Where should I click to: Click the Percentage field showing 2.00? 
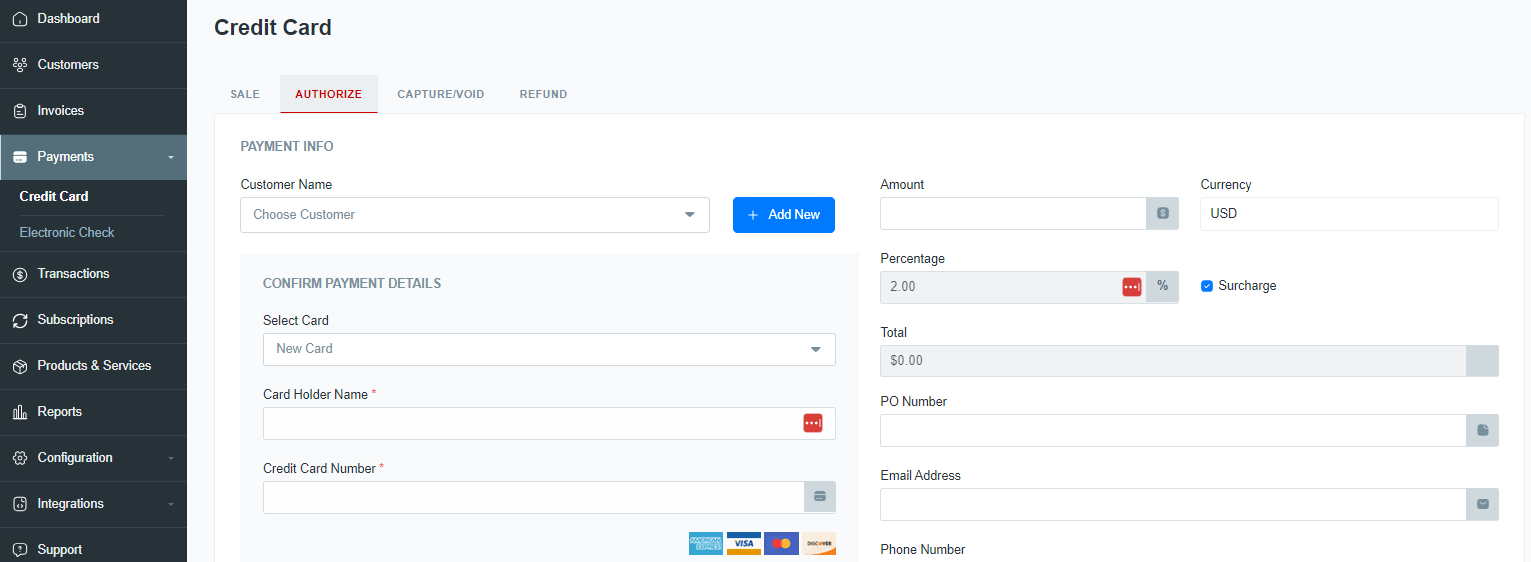pos(1013,287)
